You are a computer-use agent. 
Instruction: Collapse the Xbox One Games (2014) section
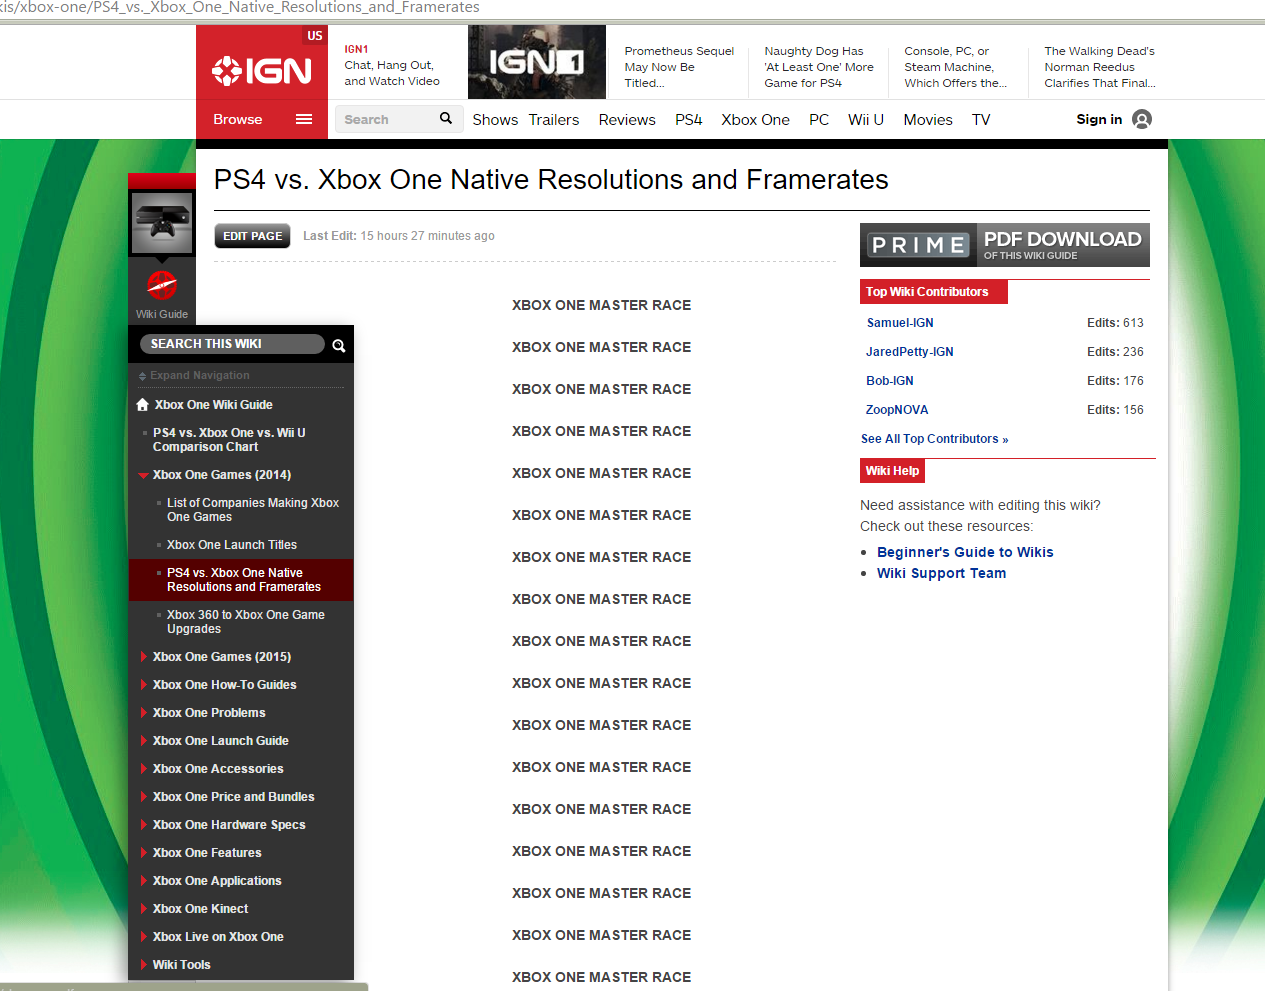[144, 475]
